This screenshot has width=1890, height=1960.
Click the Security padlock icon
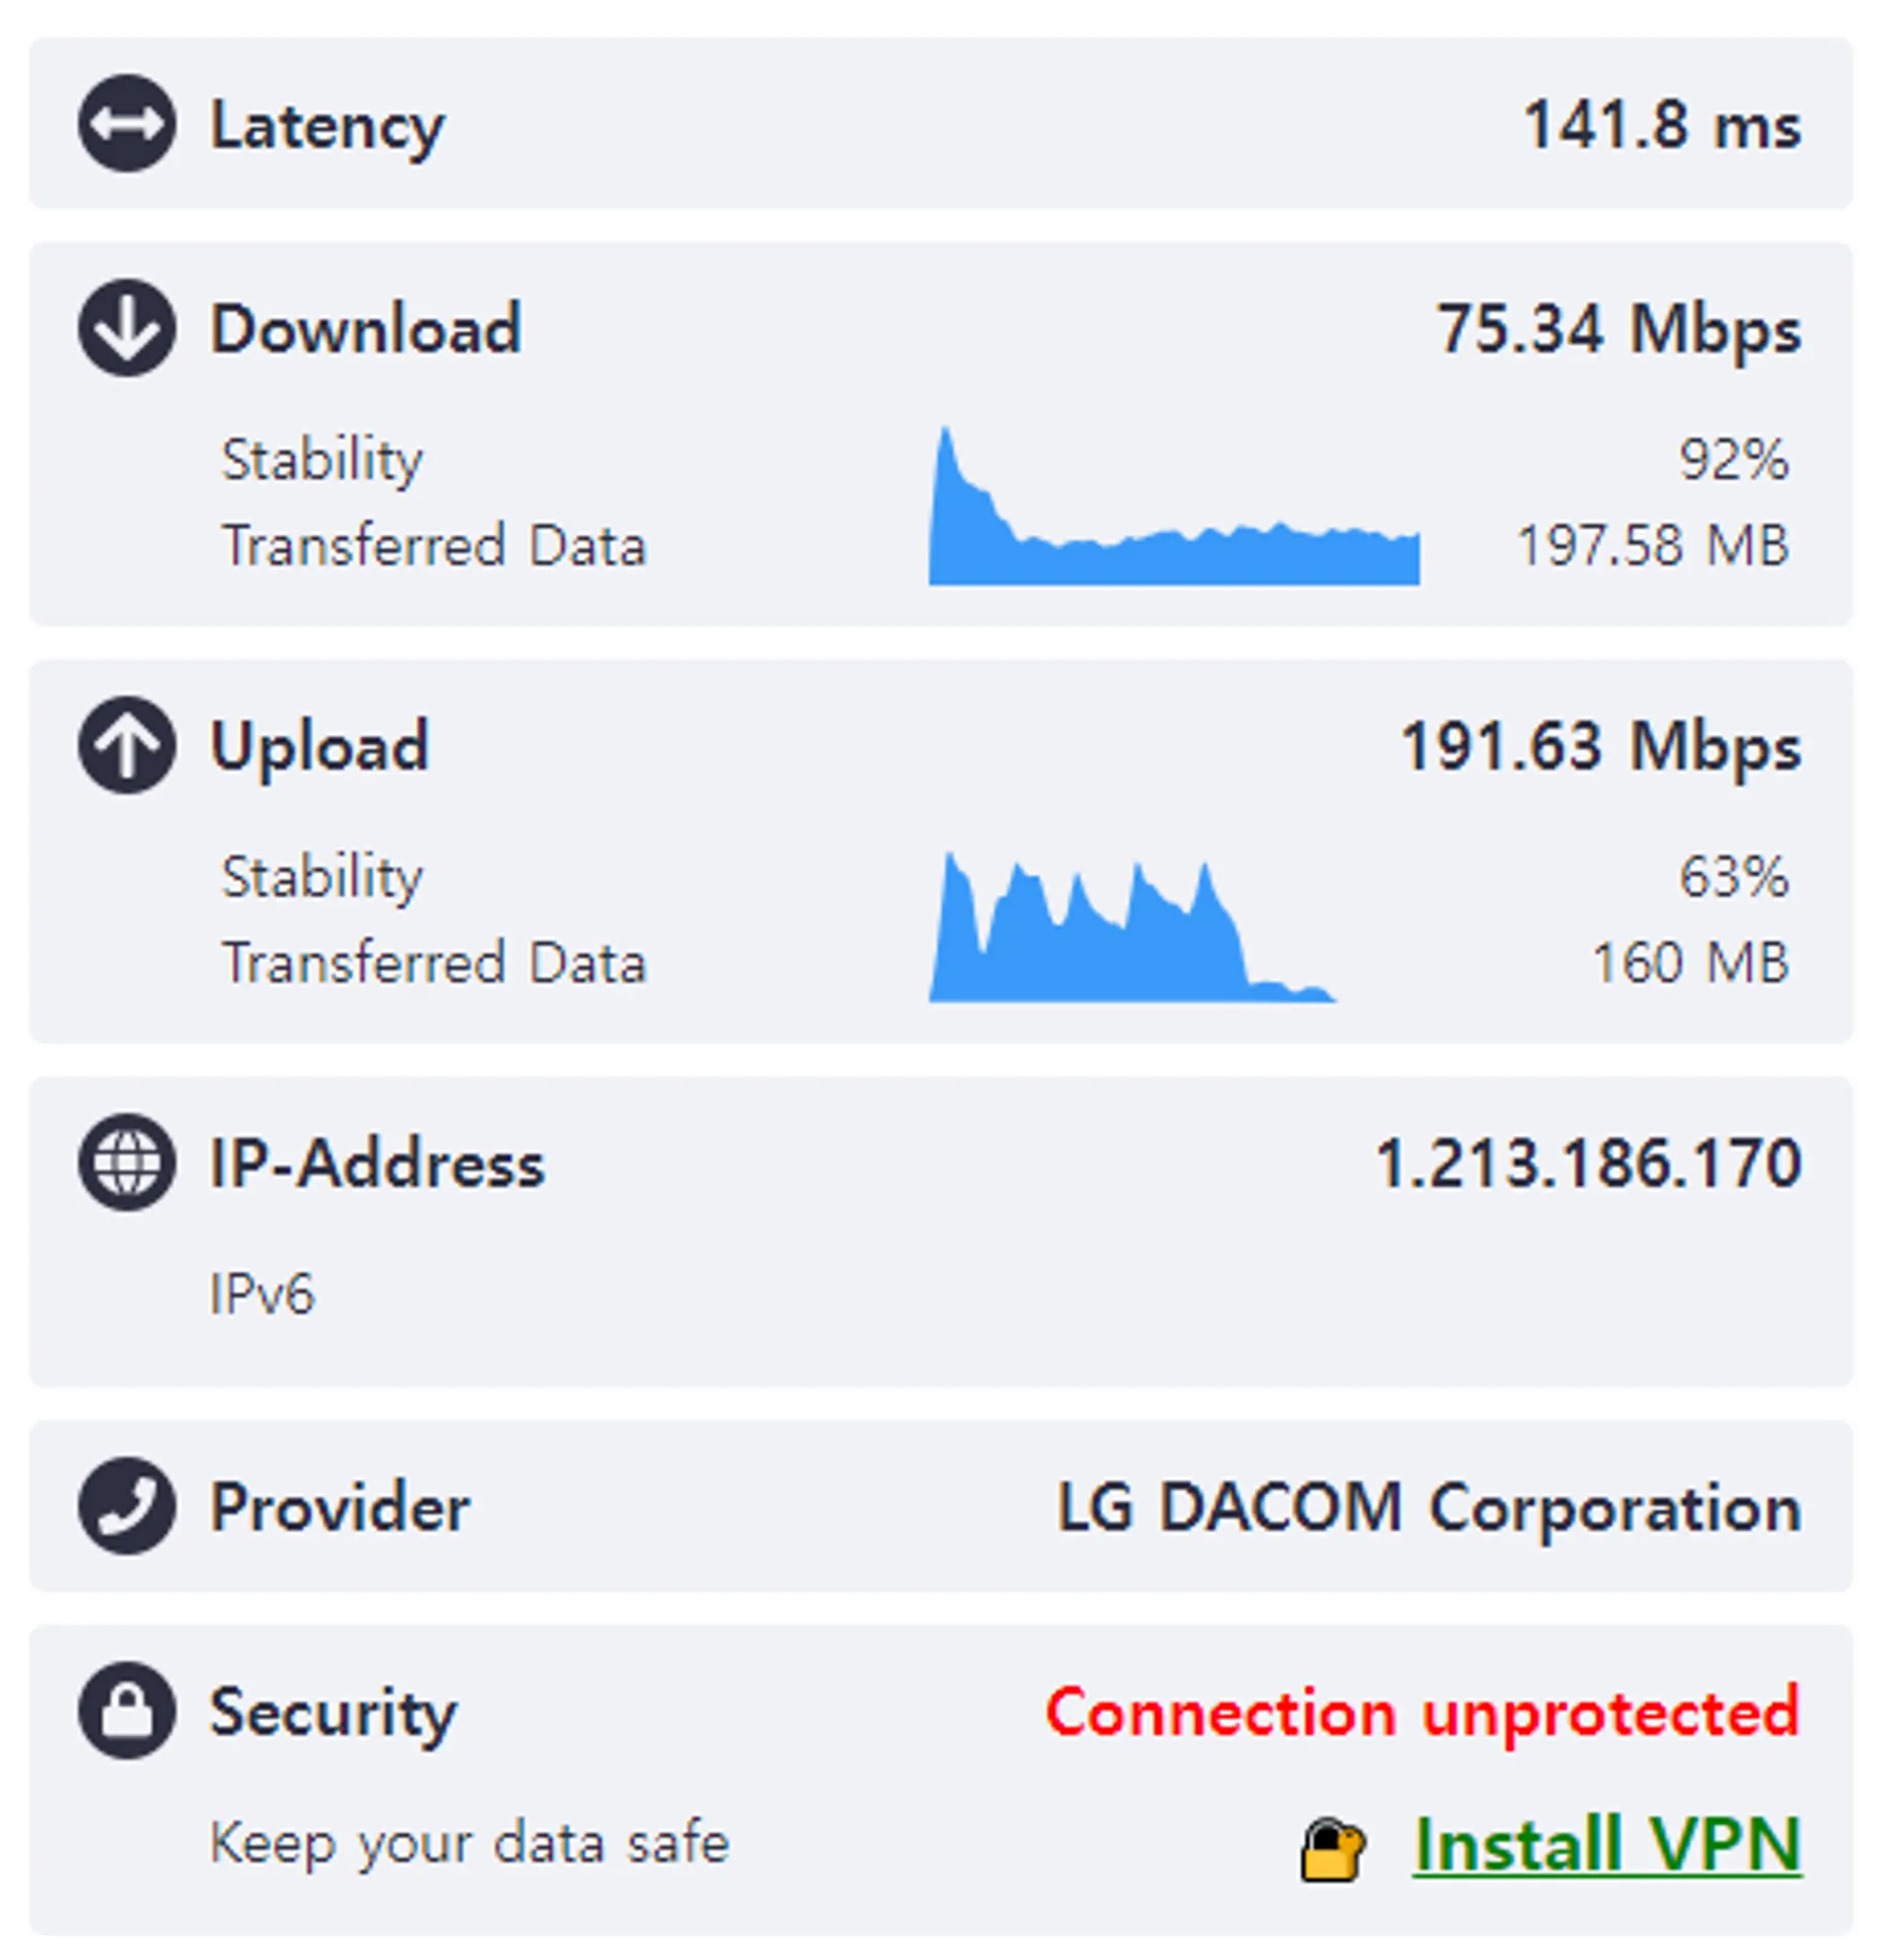point(127,1710)
